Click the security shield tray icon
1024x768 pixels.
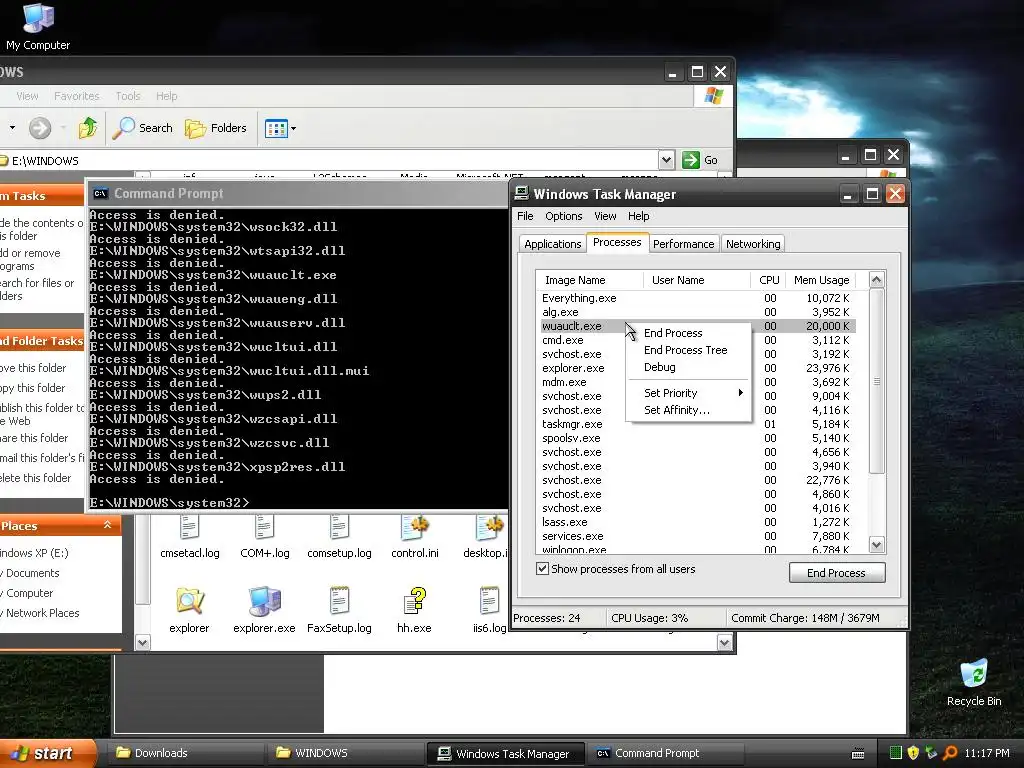coord(913,753)
